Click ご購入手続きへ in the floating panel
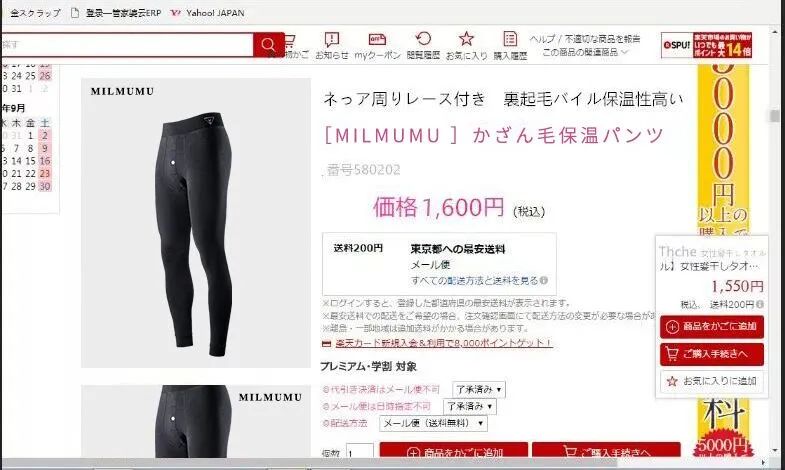 click(x=712, y=354)
